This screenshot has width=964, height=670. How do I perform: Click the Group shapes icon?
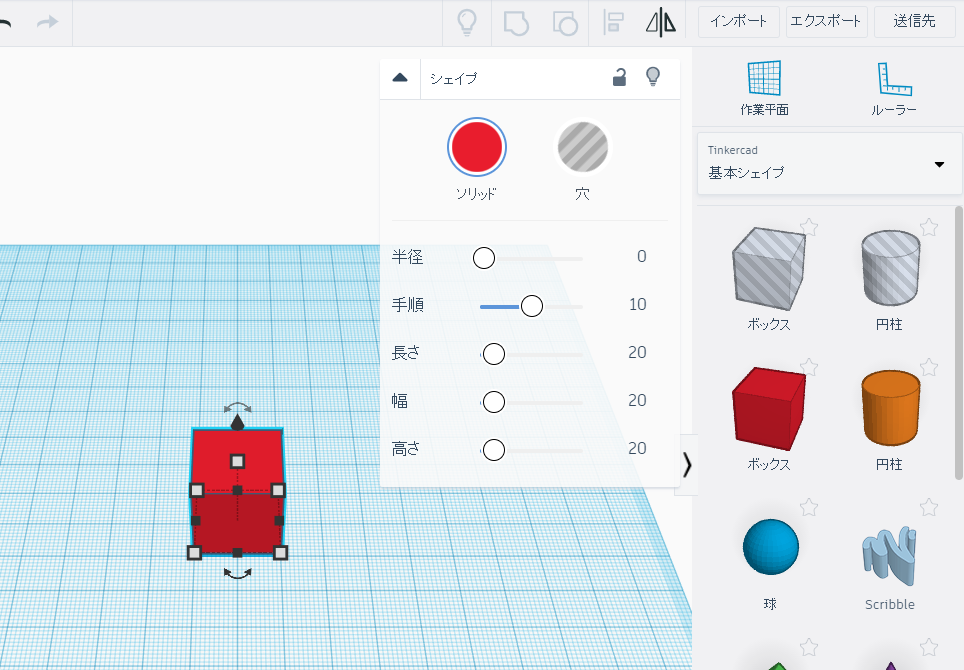(516, 23)
